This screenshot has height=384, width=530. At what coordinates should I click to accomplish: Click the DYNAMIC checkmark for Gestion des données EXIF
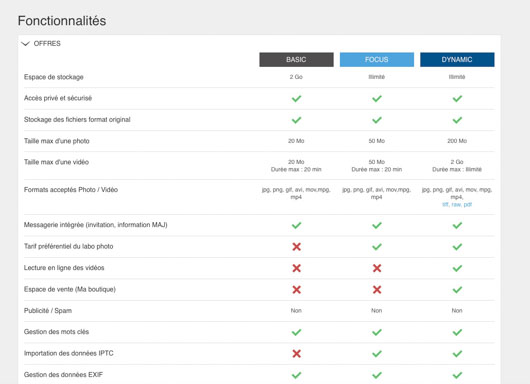click(457, 375)
